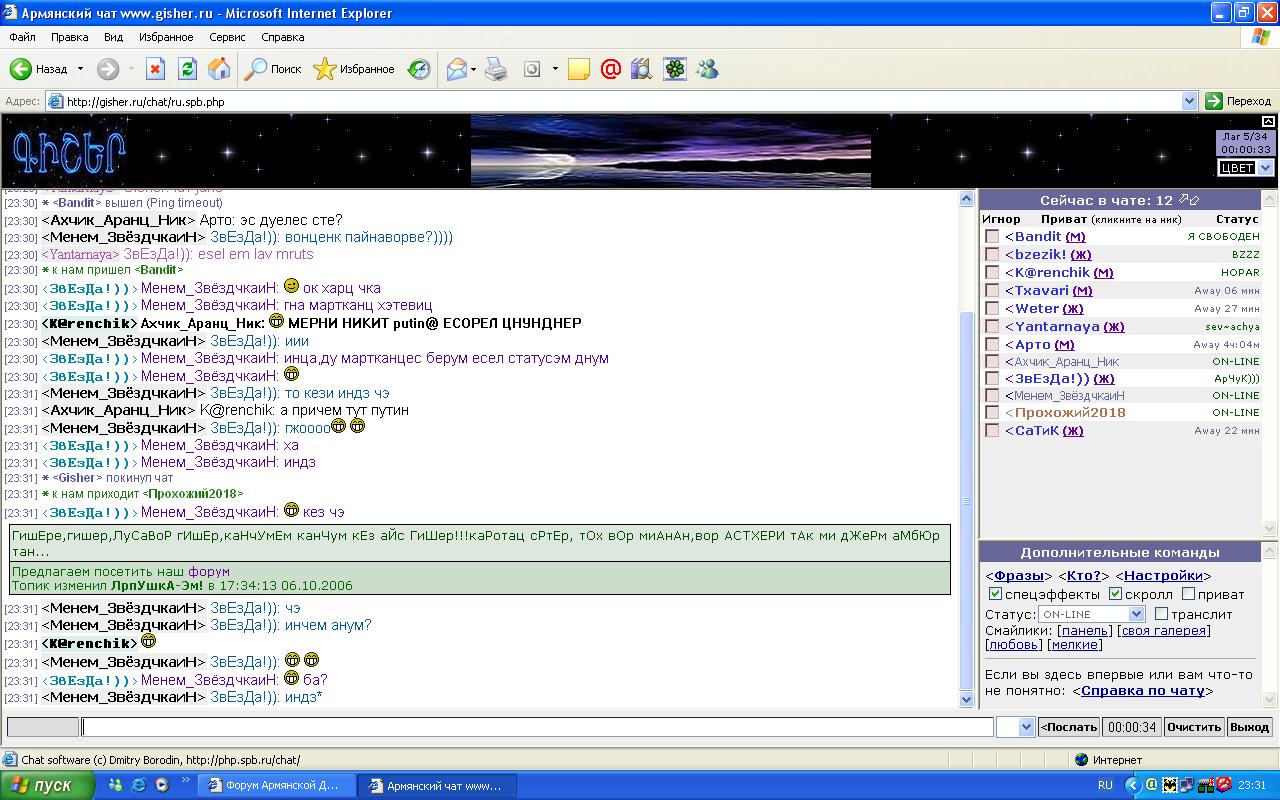1280x800 pixels.
Task: Click the Stop loading icon
Action: coord(155,69)
